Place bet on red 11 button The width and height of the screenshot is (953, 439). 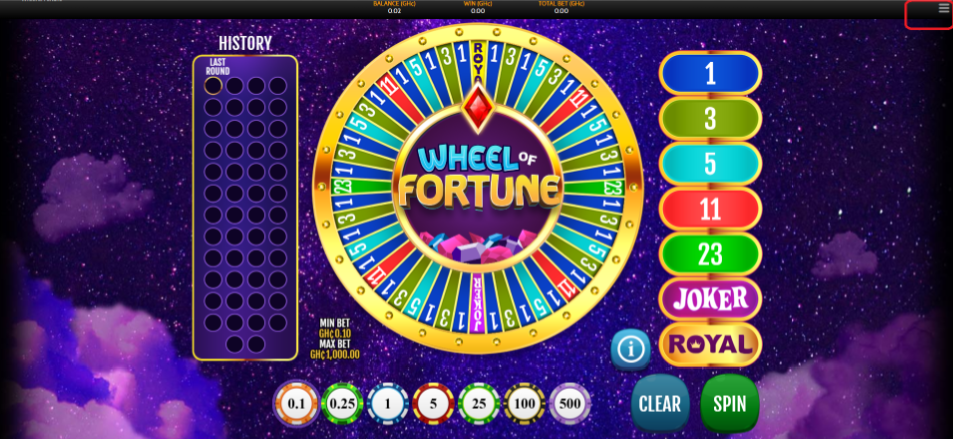pyautogui.click(x=710, y=209)
